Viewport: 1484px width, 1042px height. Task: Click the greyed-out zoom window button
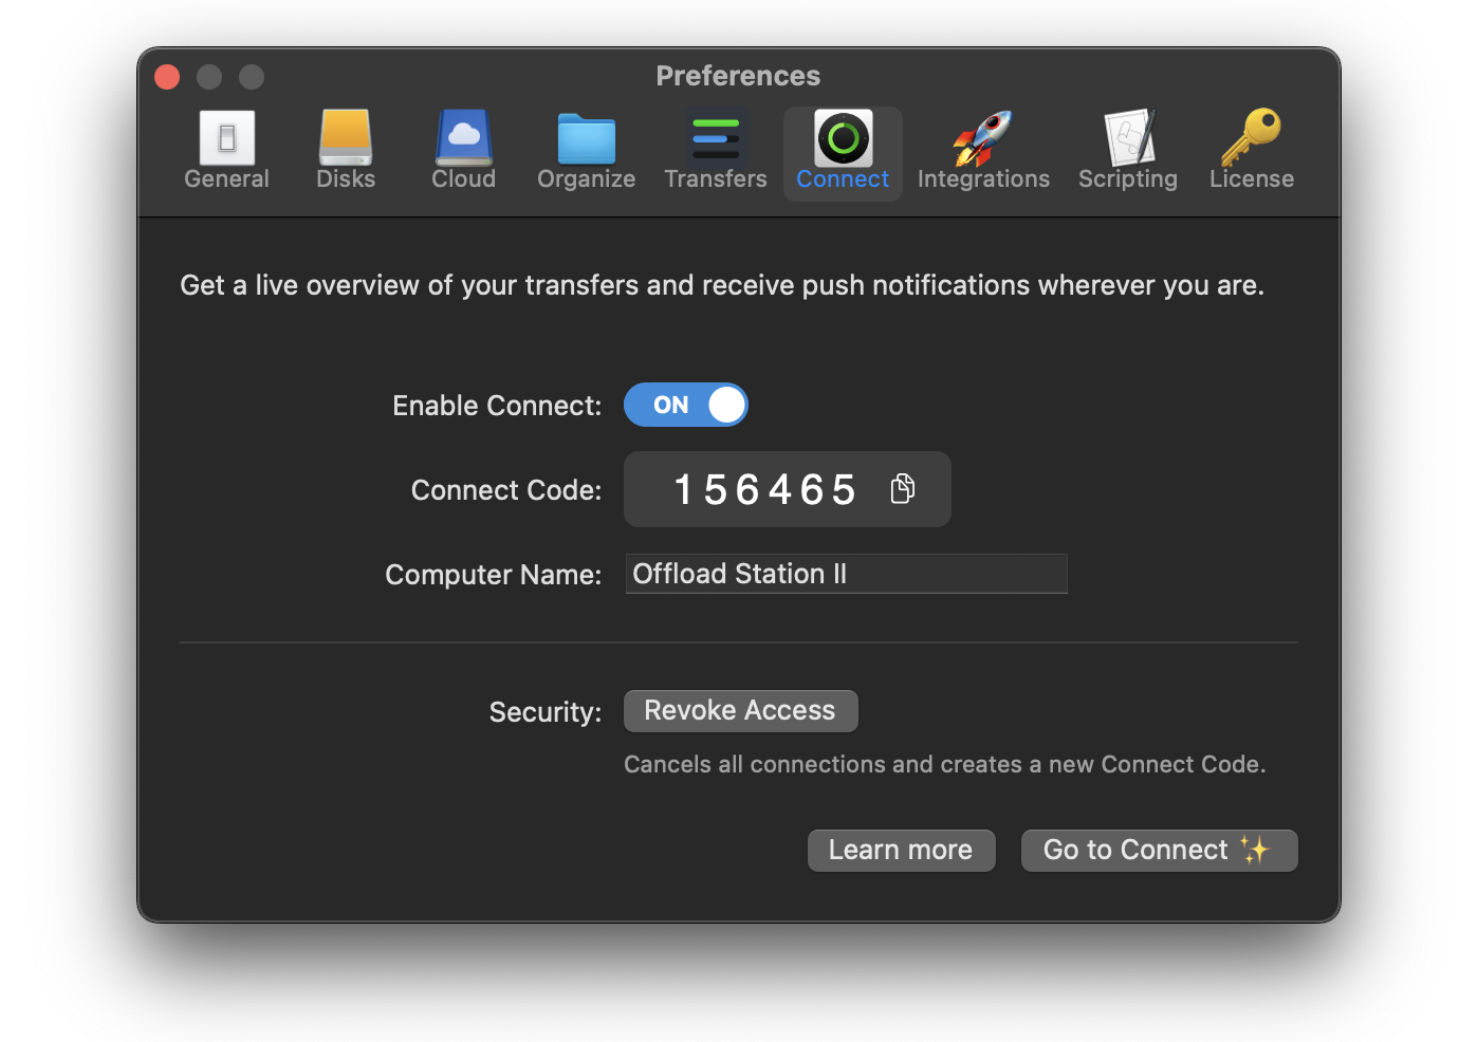tap(251, 77)
